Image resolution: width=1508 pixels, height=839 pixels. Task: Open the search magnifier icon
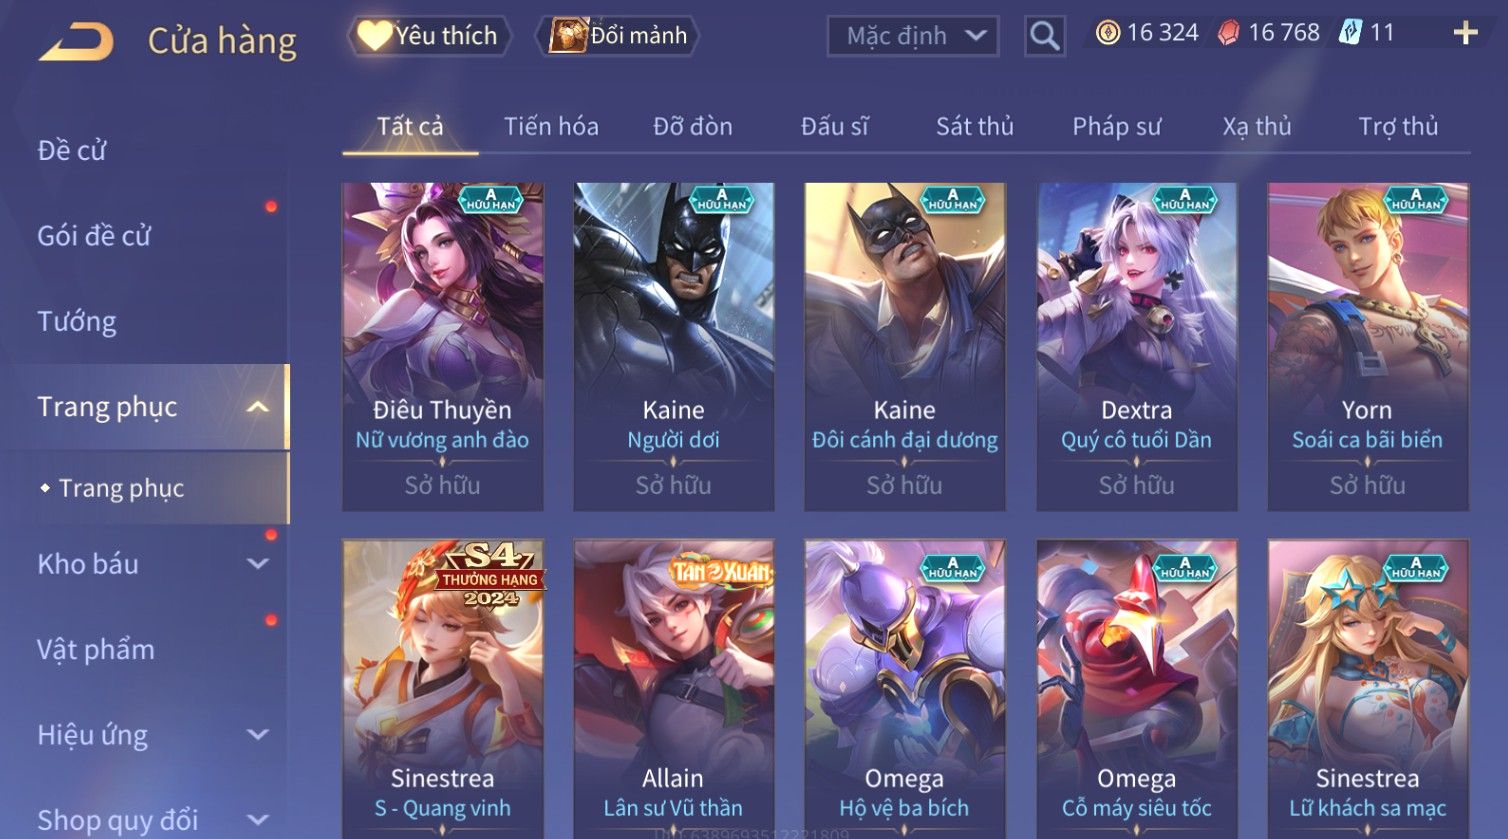pyautogui.click(x=1044, y=36)
